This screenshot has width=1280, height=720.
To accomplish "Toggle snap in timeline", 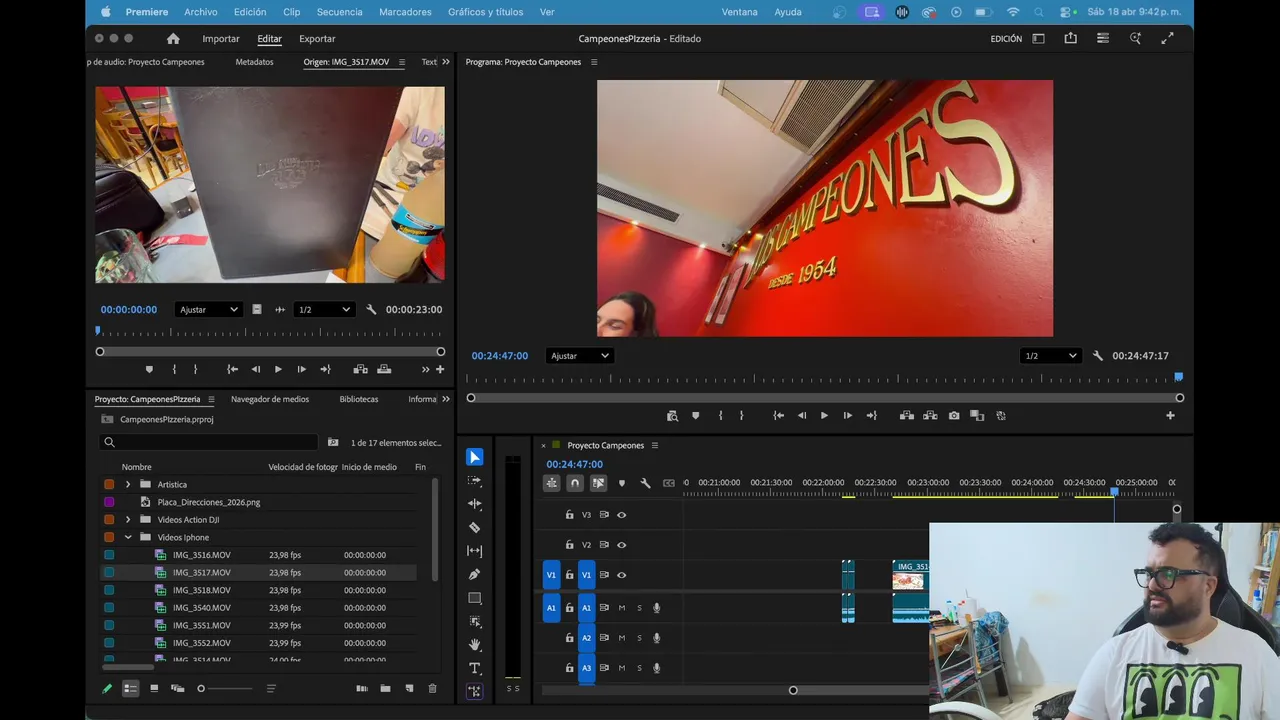I will tap(575, 483).
